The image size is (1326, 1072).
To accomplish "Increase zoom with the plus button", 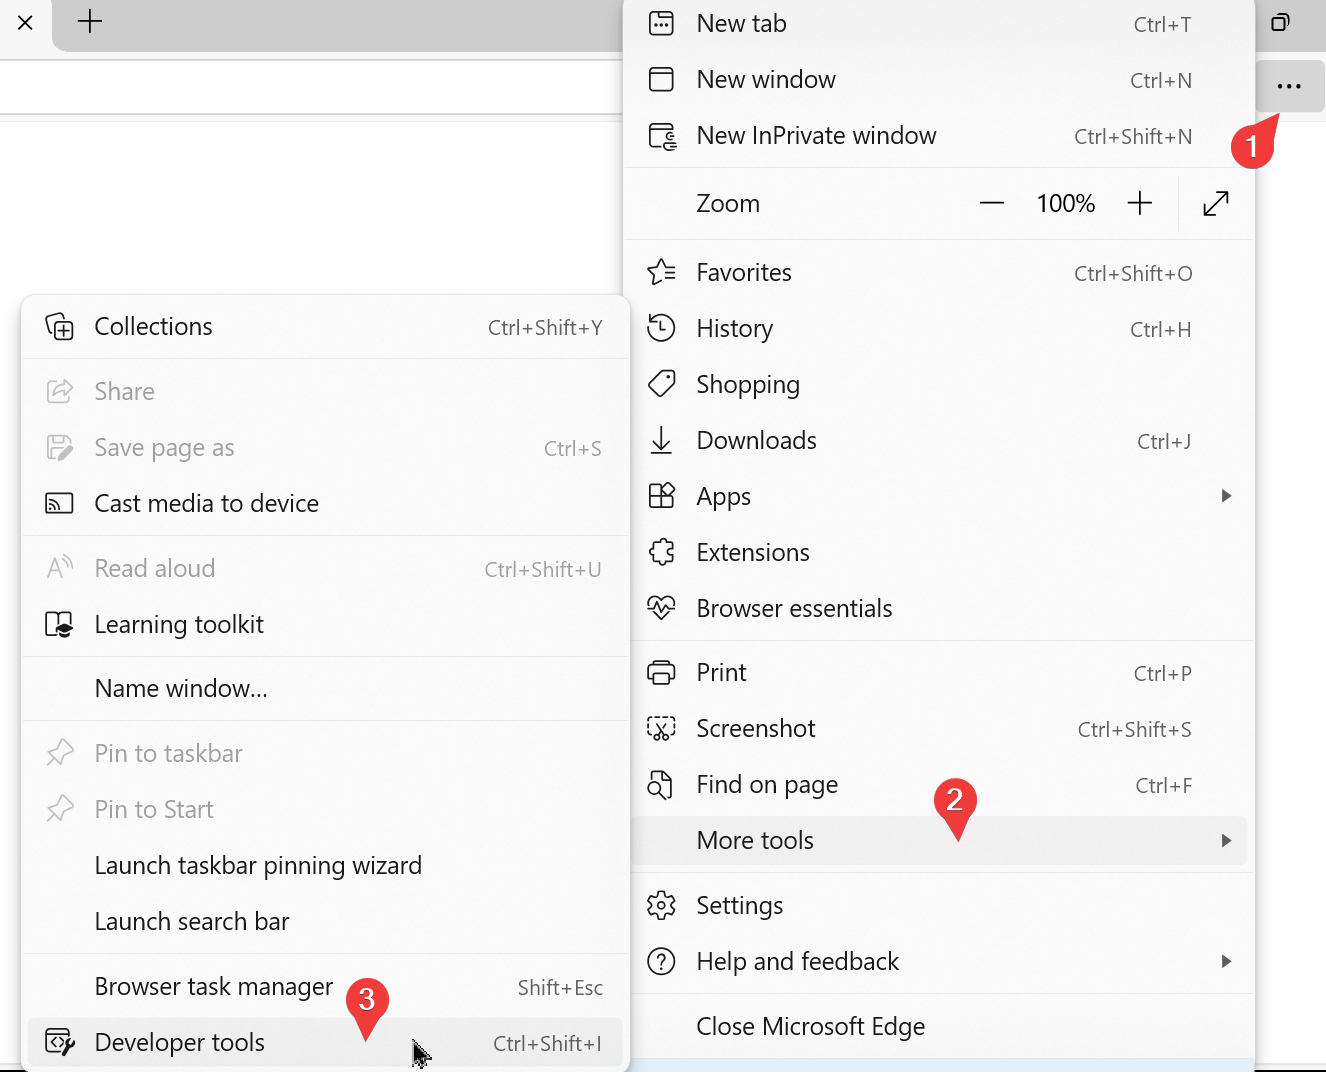I will (1140, 204).
